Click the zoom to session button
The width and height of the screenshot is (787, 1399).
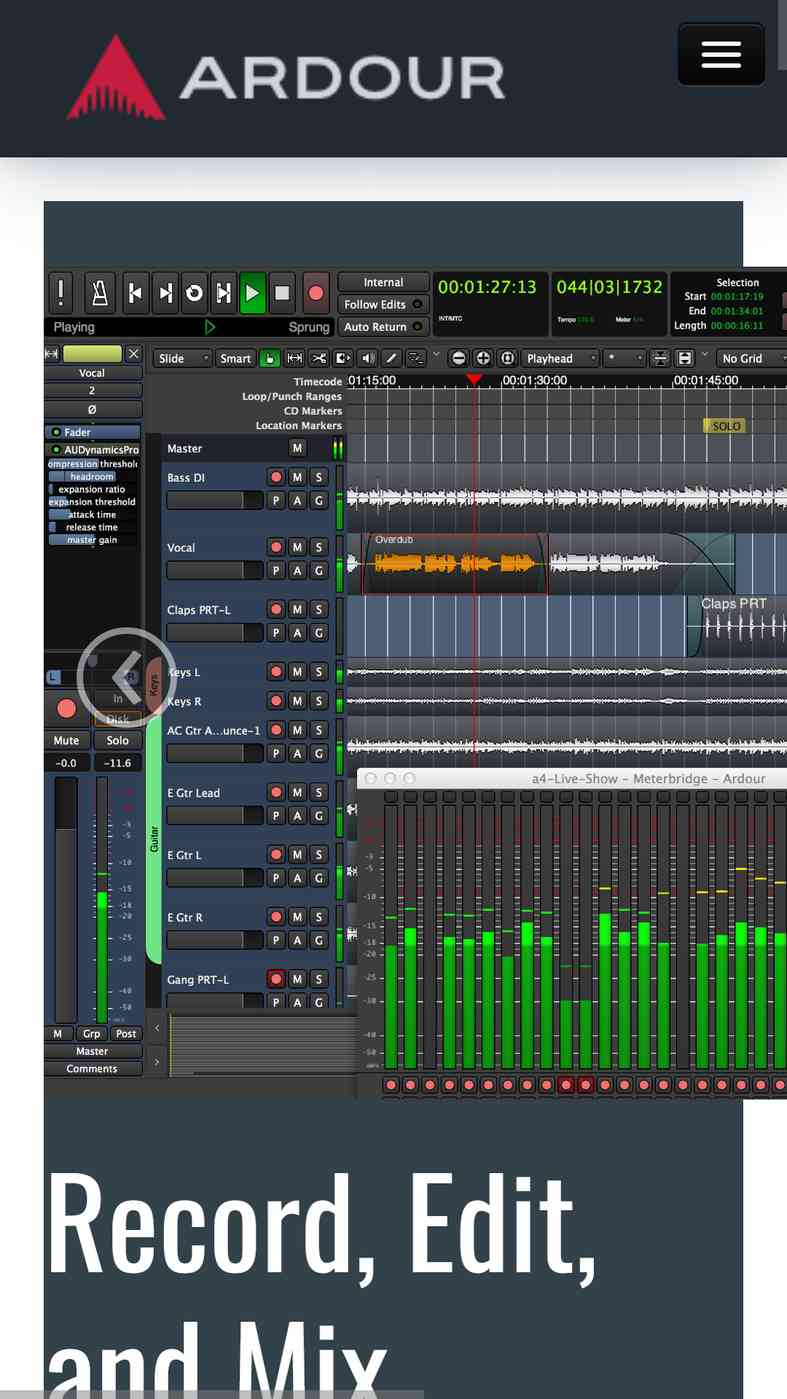click(507, 358)
